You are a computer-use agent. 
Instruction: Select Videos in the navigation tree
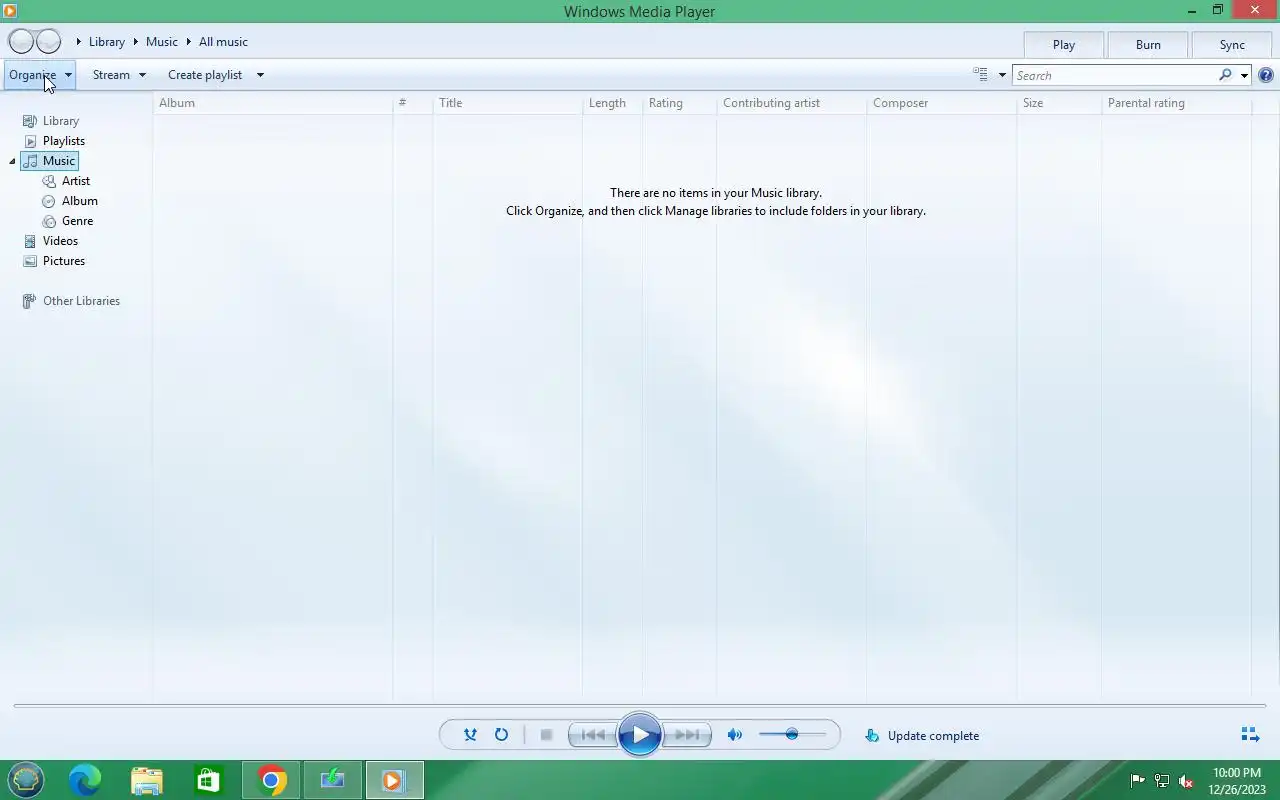[51, 241]
